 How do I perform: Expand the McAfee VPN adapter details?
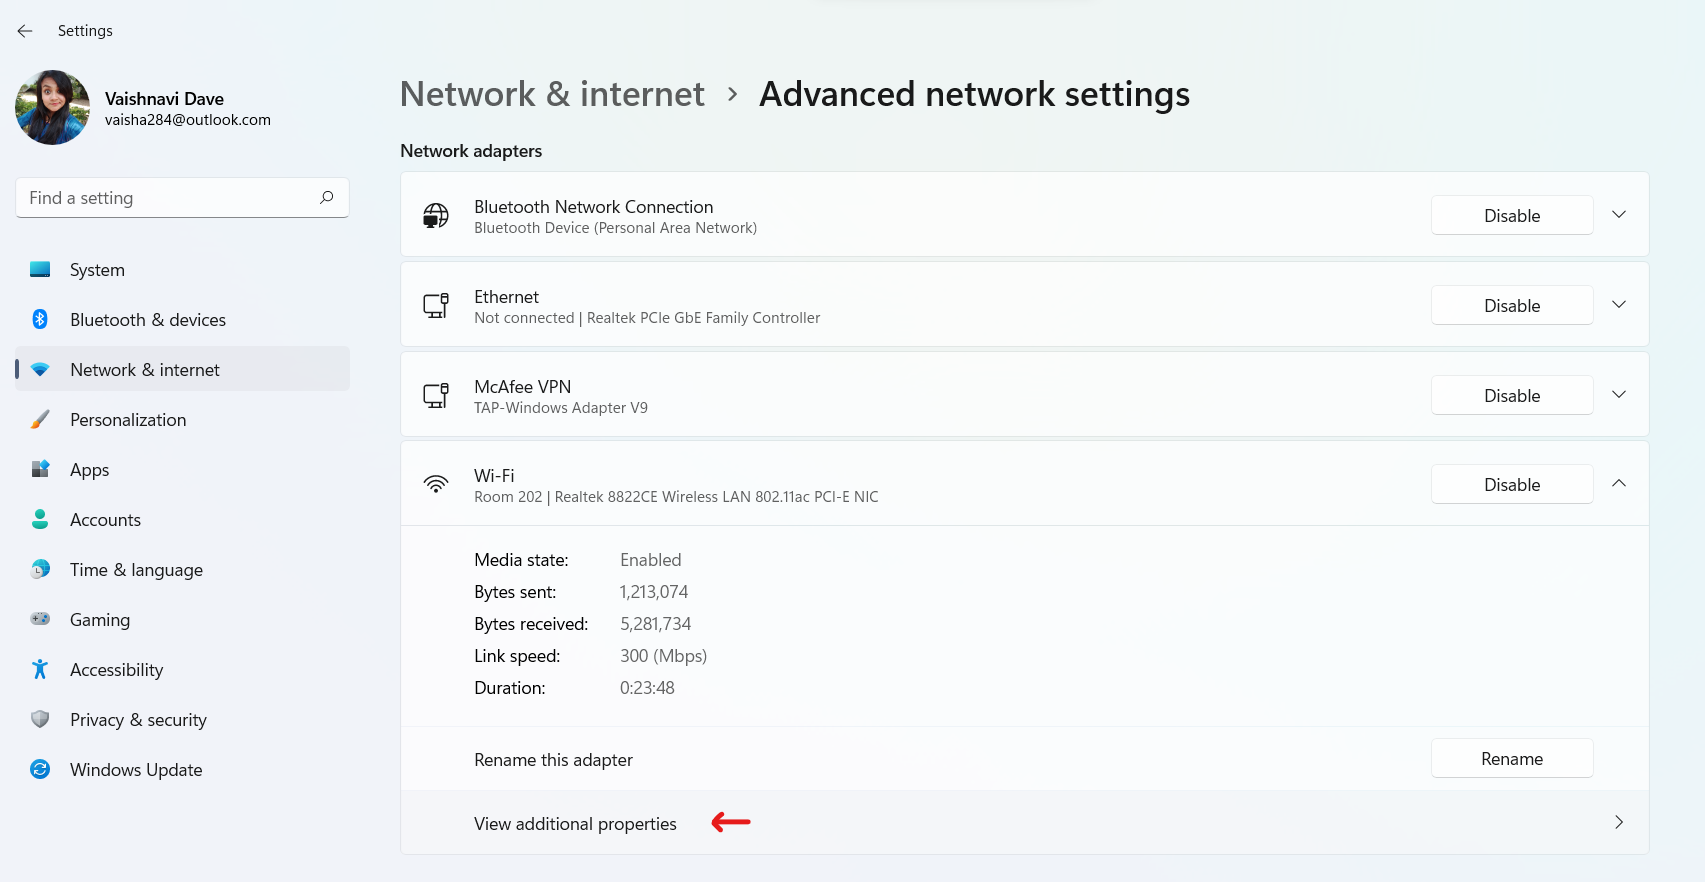pos(1619,395)
